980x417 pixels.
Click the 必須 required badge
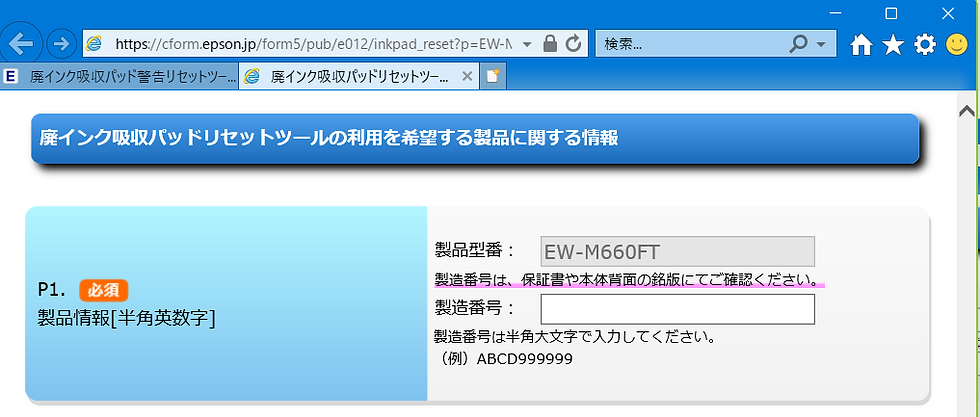104,290
